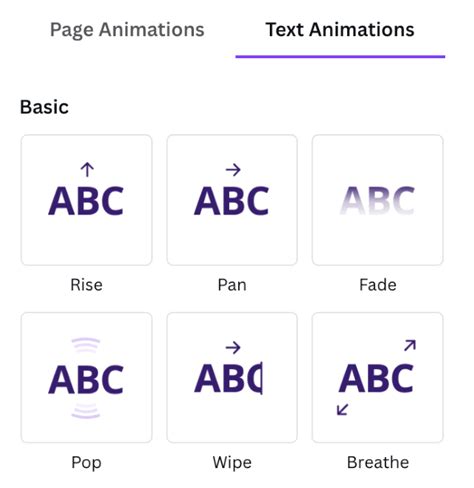The height and width of the screenshot is (488, 474).
Task: Choose the Breathe animation tile
Action: 378,377
